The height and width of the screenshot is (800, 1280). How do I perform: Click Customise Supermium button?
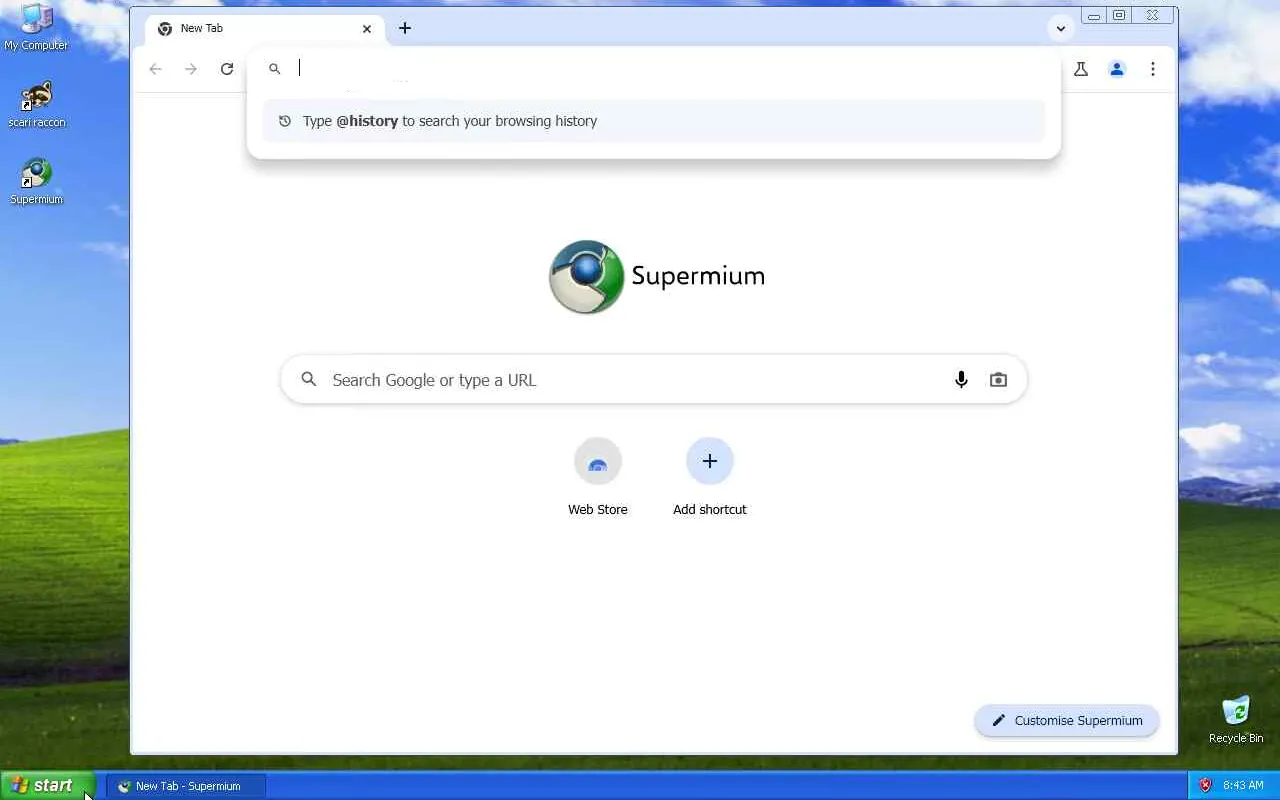click(x=1067, y=720)
